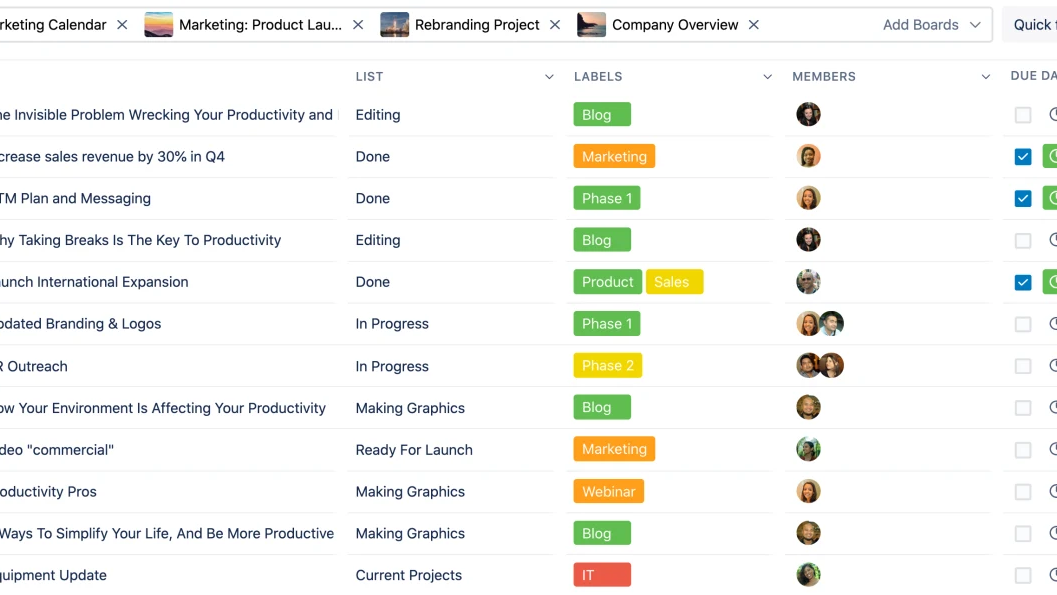Close the Marketing: Product Launch board chip
This screenshot has width=1057, height=595.
point(358,25)
